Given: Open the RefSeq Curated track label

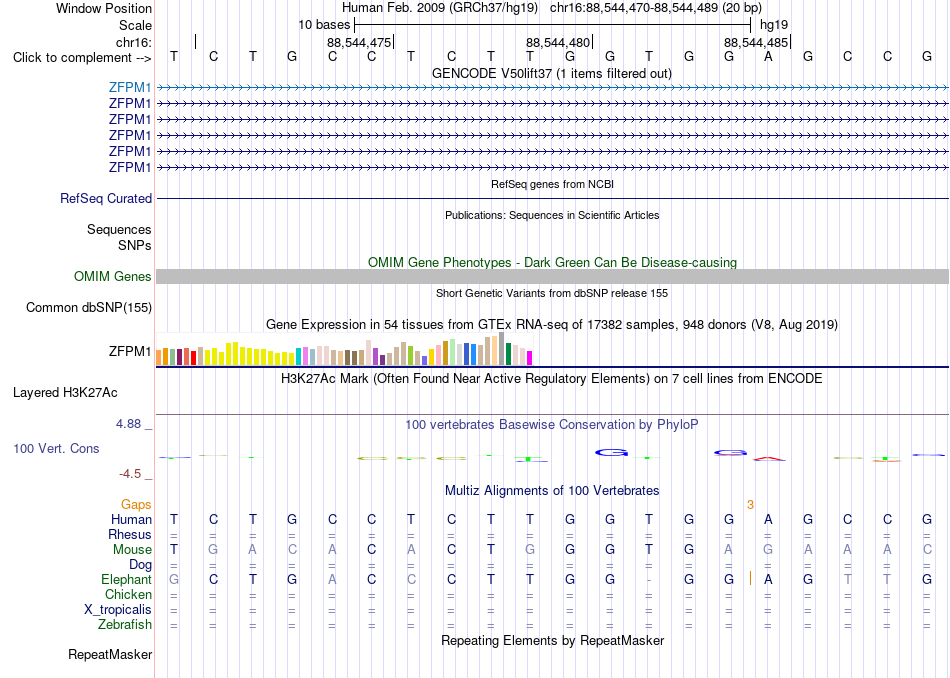Looking at the screenshot, I should (x=106, y=198).
